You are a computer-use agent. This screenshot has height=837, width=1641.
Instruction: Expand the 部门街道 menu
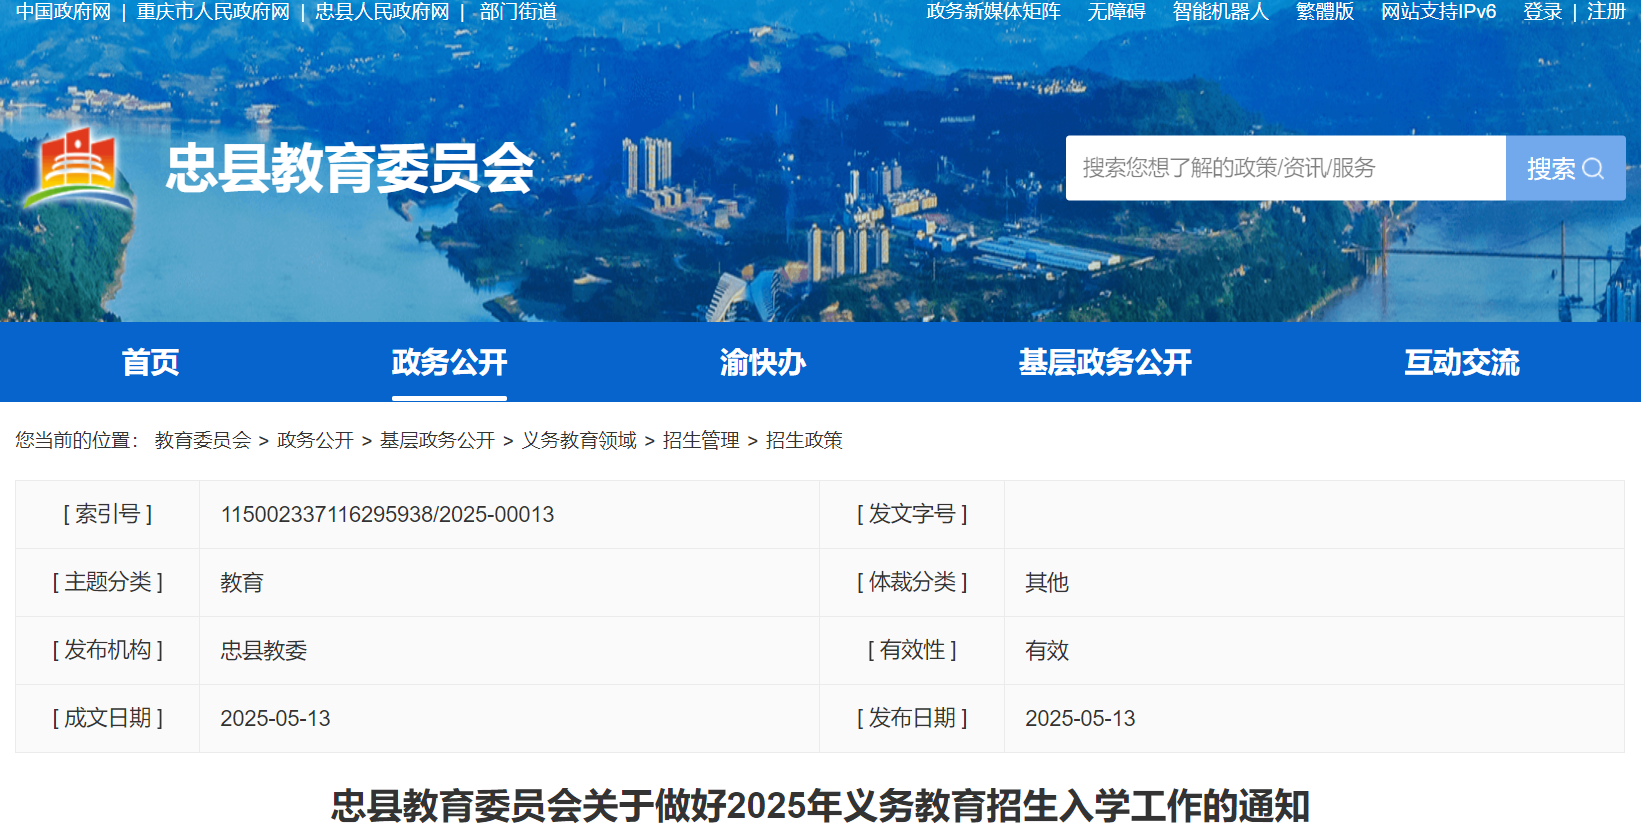tap(518, 12)
